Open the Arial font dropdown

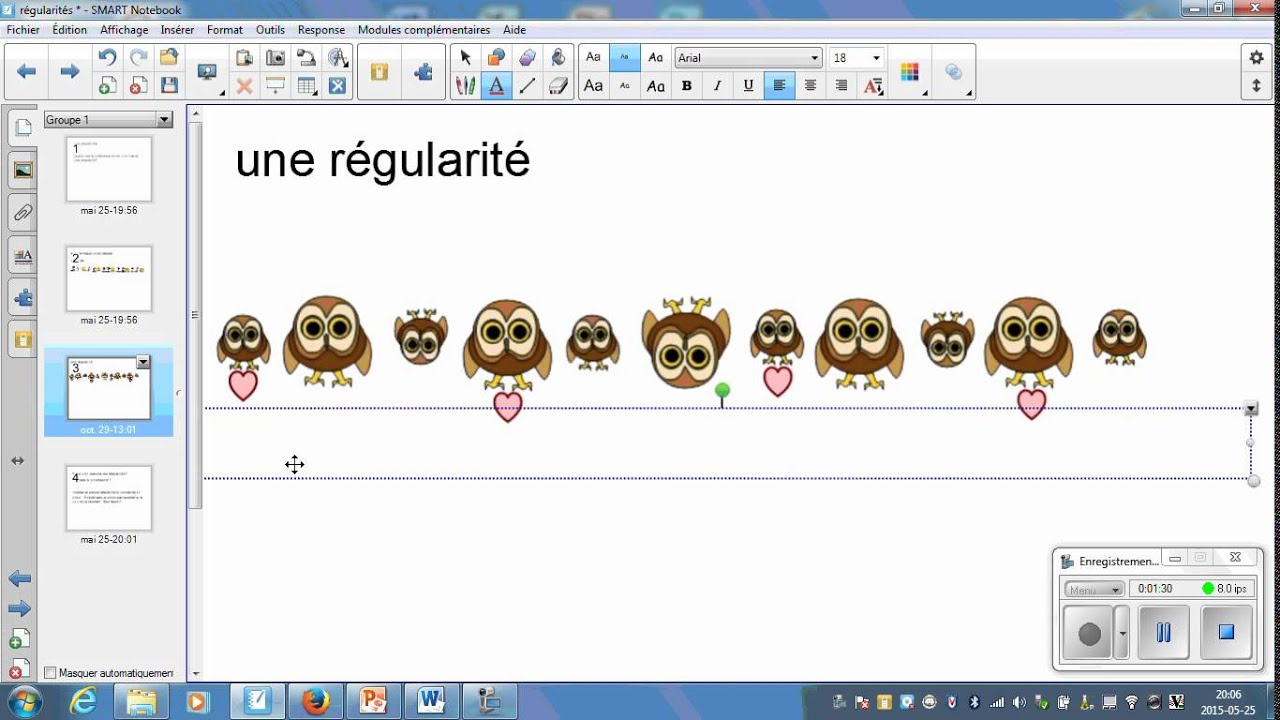[x=815, y=58]
